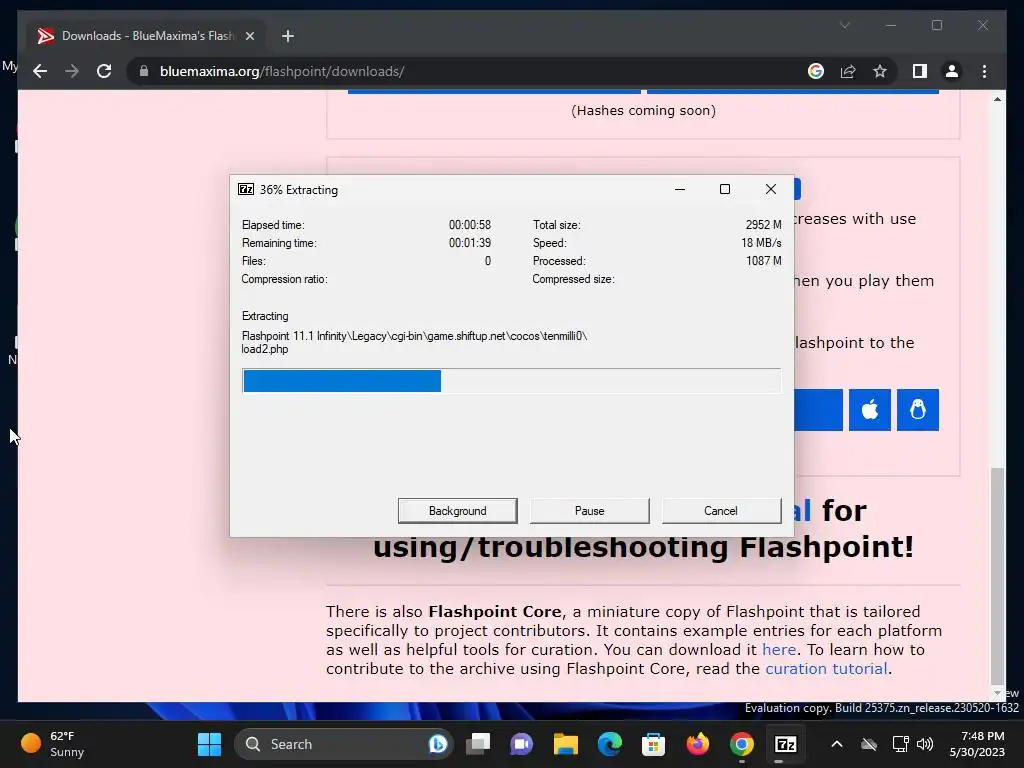Maximize the 7-Zip extracting dialog
Screen dimensions: 1024x768
[725, 189]
